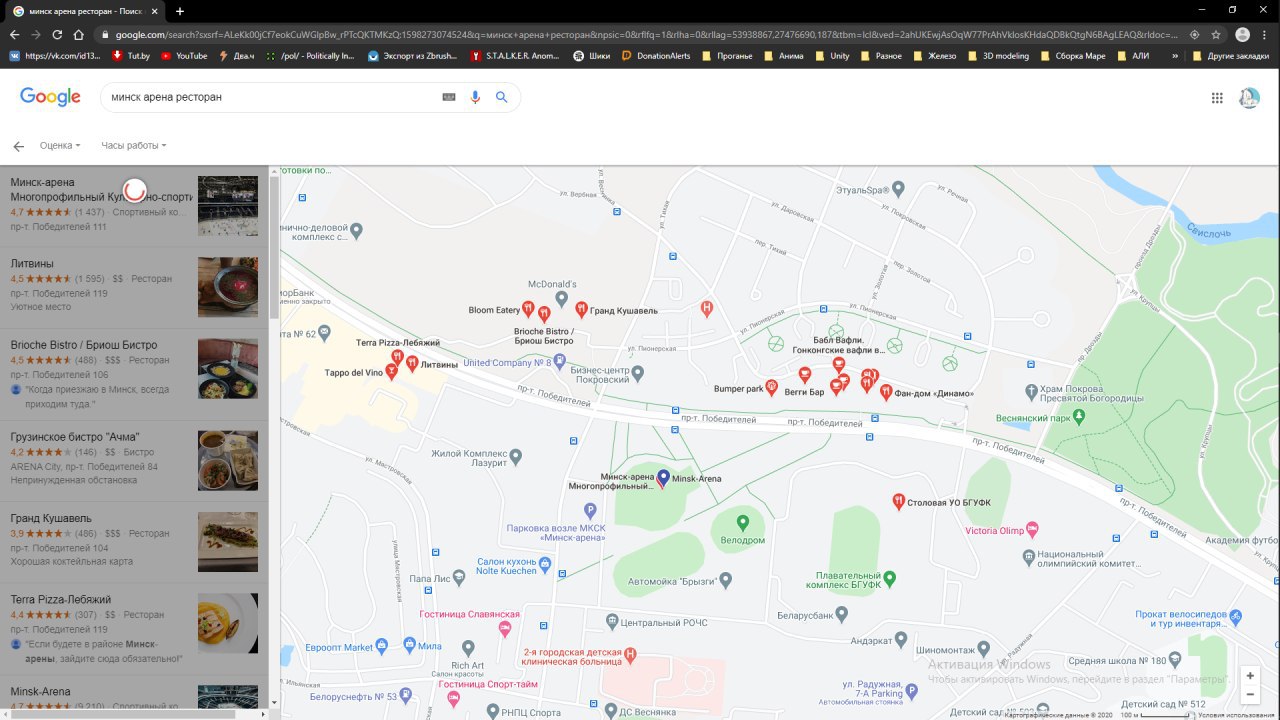Click the Victoria Olimp hotel marker
Viewport: 1280px width, 720px height.
pos(1033,529)
